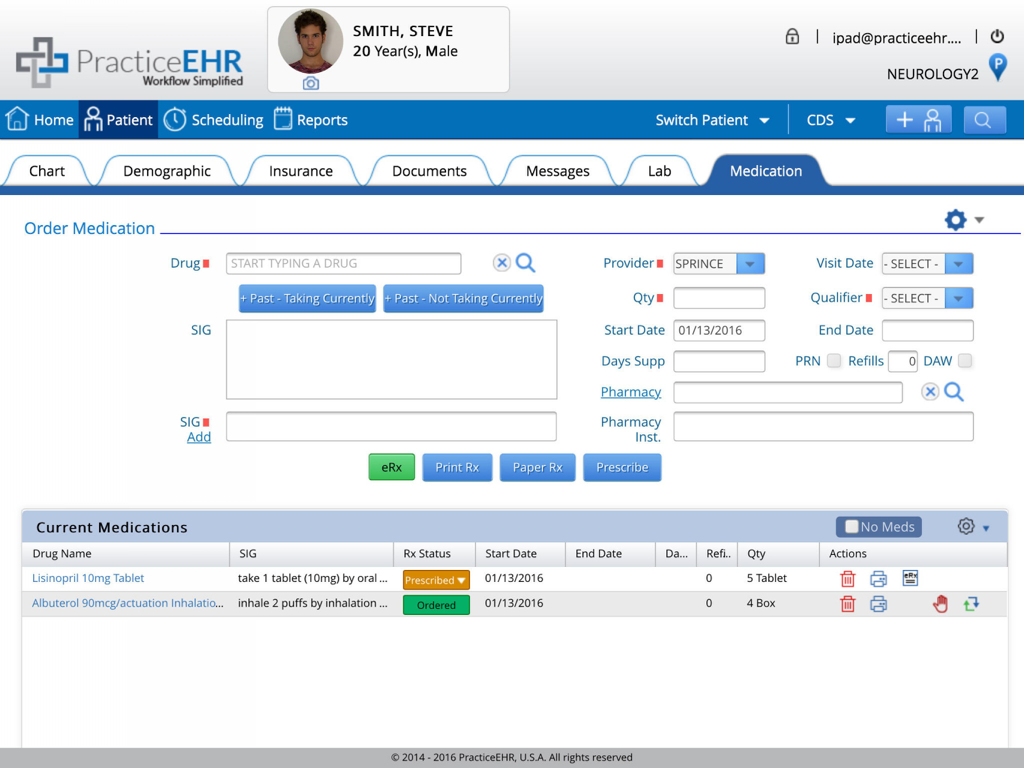
Task: Open the Pharmacy link
Action: pos(630,392)
